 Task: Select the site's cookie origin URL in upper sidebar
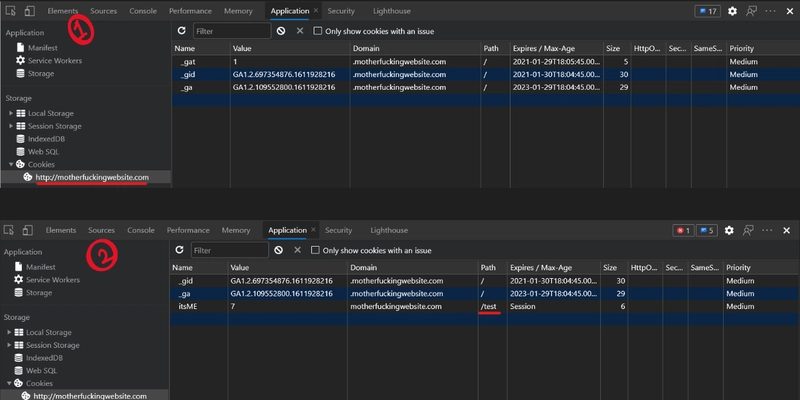click(x=92, y=178)
